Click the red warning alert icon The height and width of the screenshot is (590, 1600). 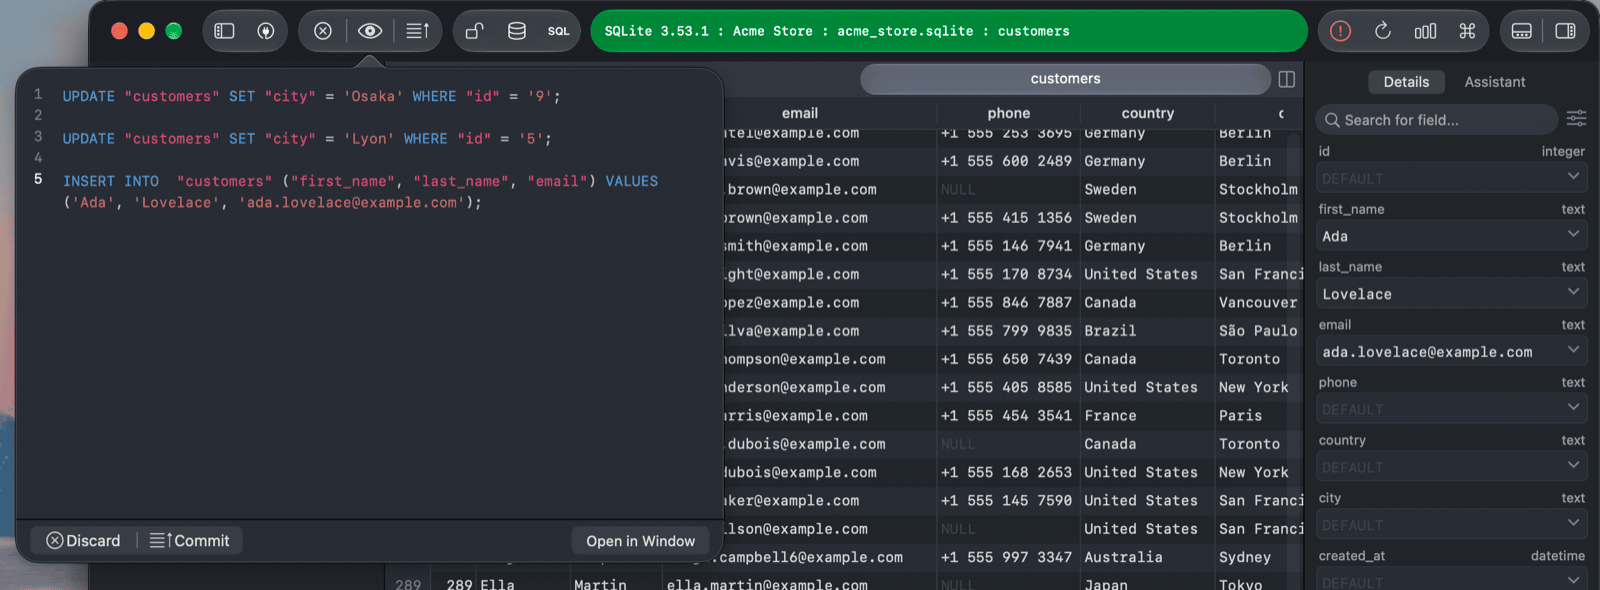coord(1341,31)
